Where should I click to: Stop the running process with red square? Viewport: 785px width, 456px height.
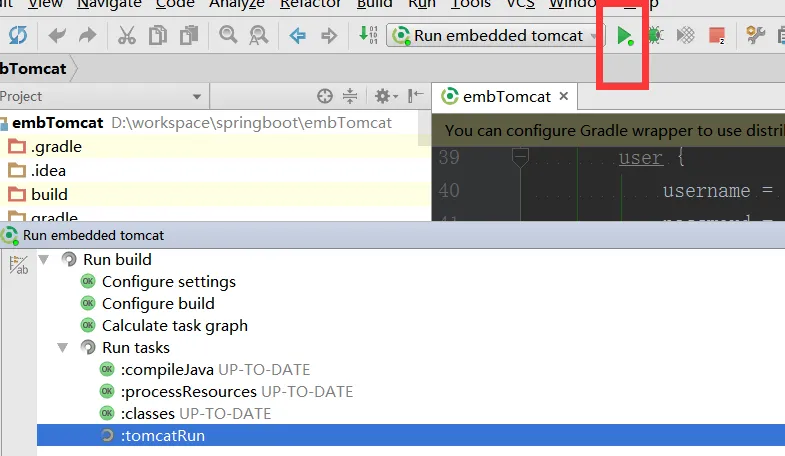(x=717, y=36)
